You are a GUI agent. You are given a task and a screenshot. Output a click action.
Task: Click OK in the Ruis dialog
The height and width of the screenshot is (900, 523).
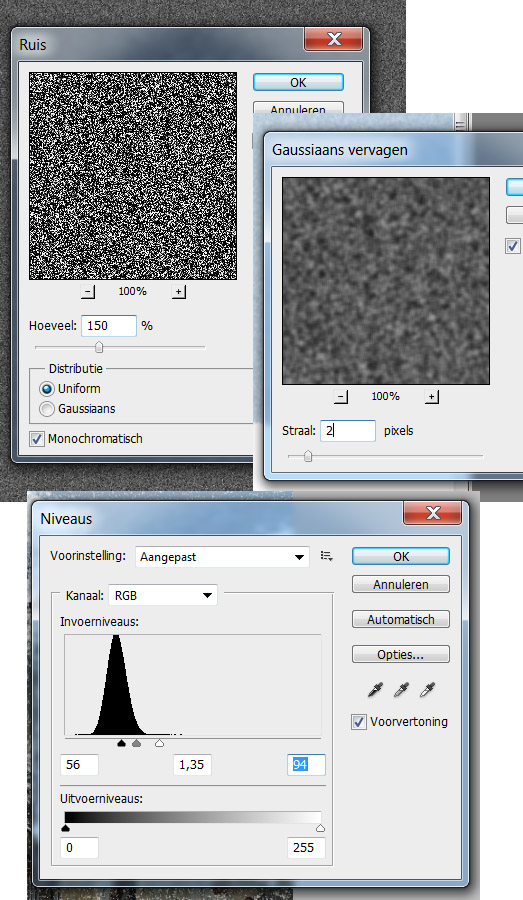(298, 82)
